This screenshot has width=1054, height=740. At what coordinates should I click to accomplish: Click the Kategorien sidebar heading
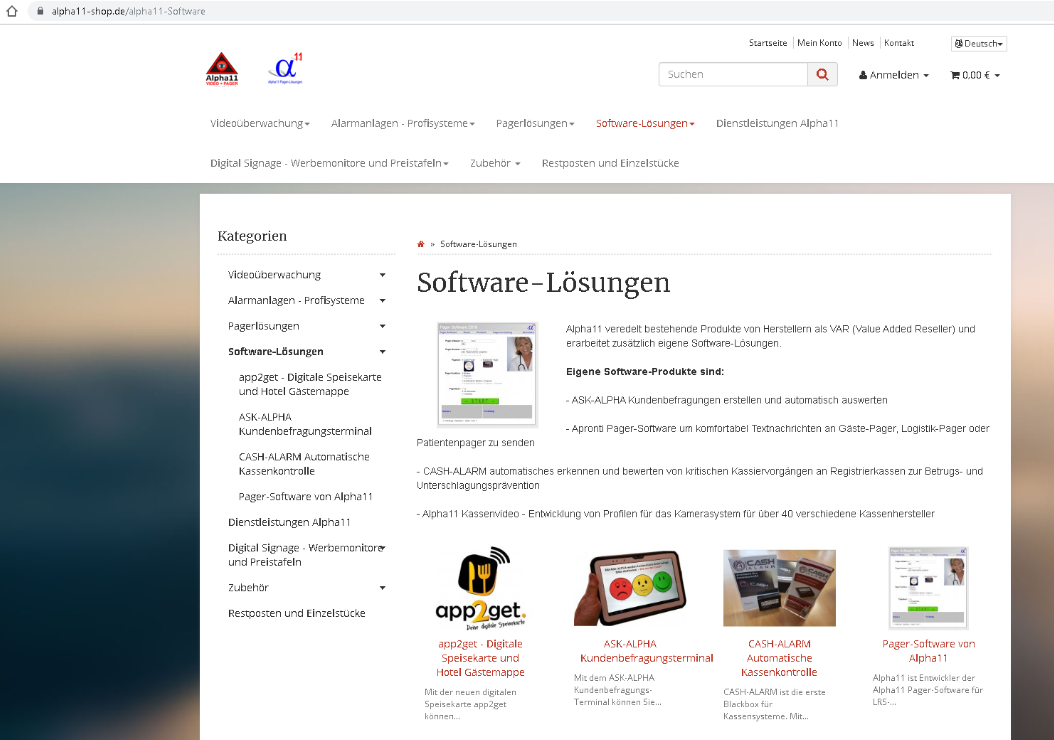point(252,236)
